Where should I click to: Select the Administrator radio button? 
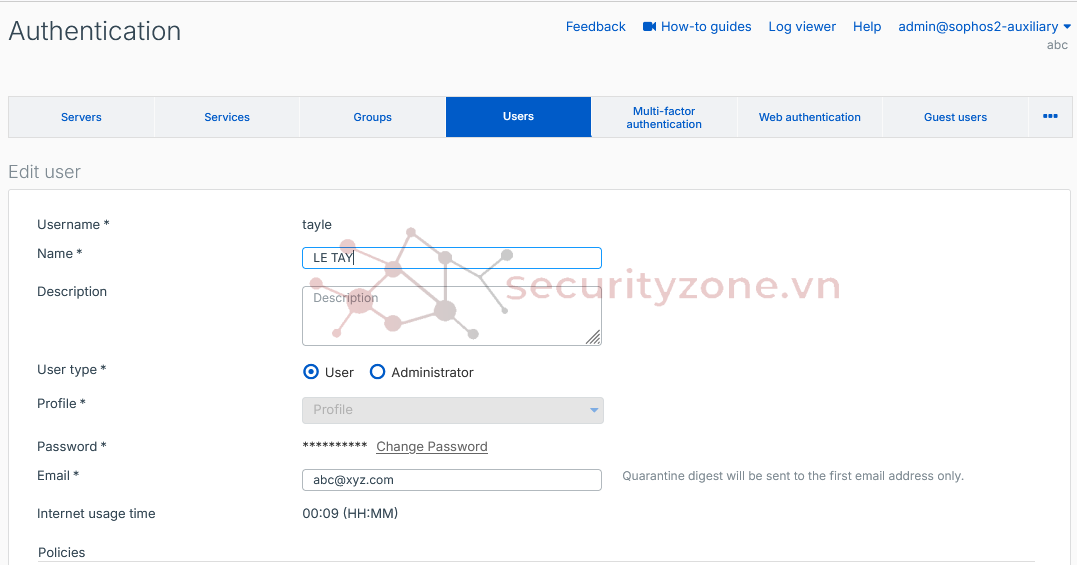point(377,372)
